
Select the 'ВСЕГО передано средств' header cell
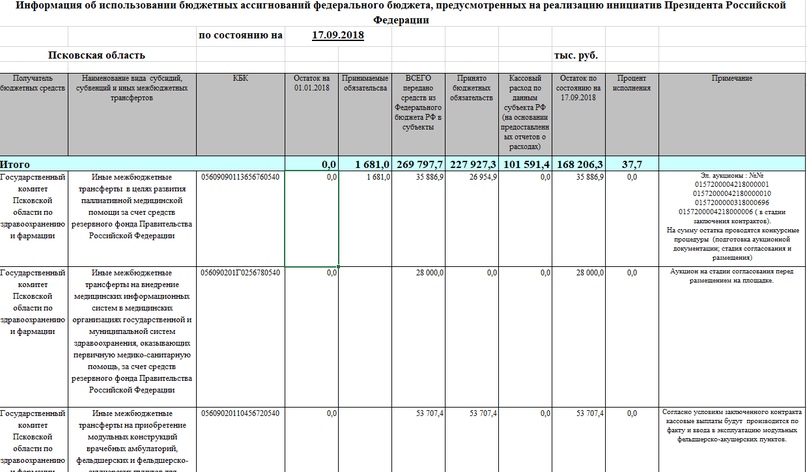418,114
